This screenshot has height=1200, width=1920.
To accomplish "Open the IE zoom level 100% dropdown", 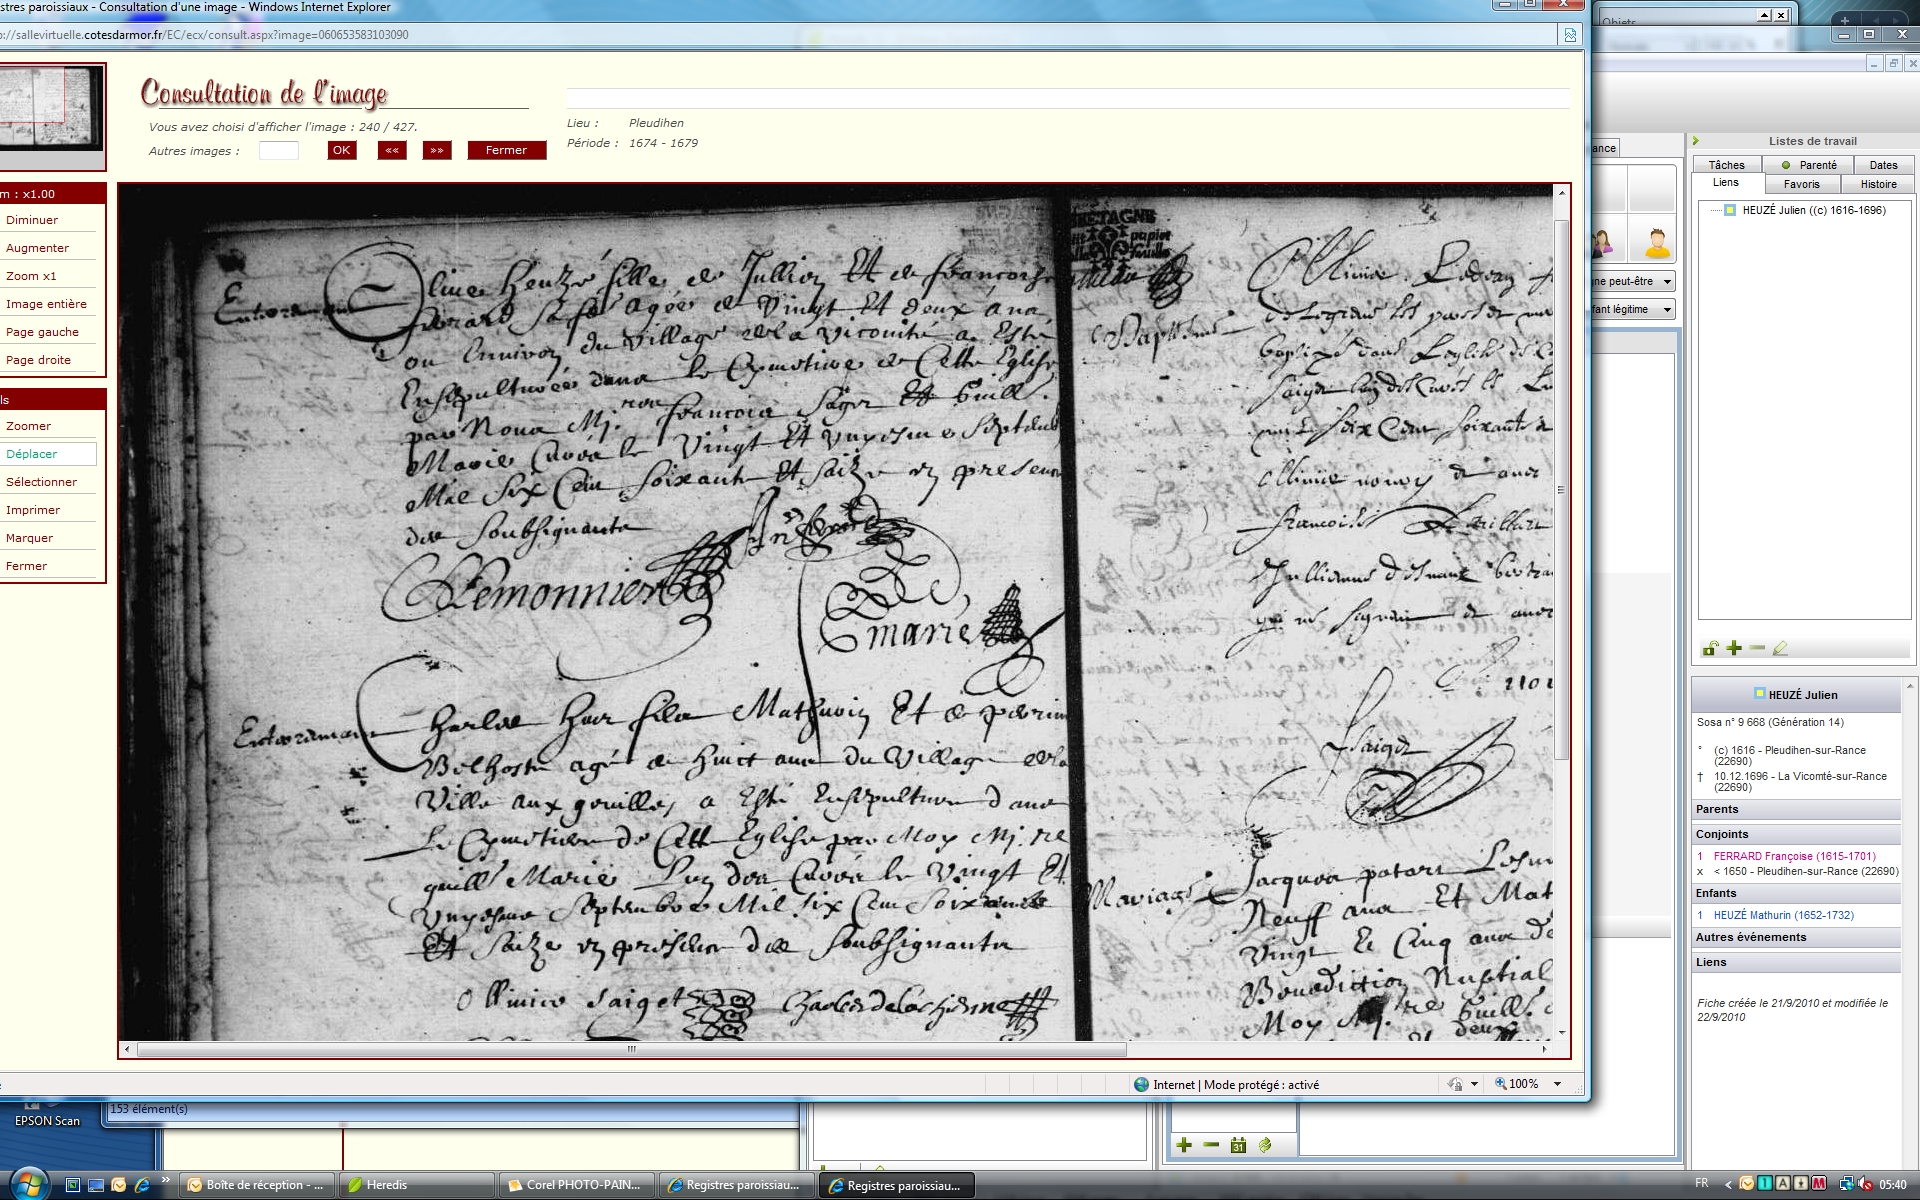I will click(1557, 1084).
